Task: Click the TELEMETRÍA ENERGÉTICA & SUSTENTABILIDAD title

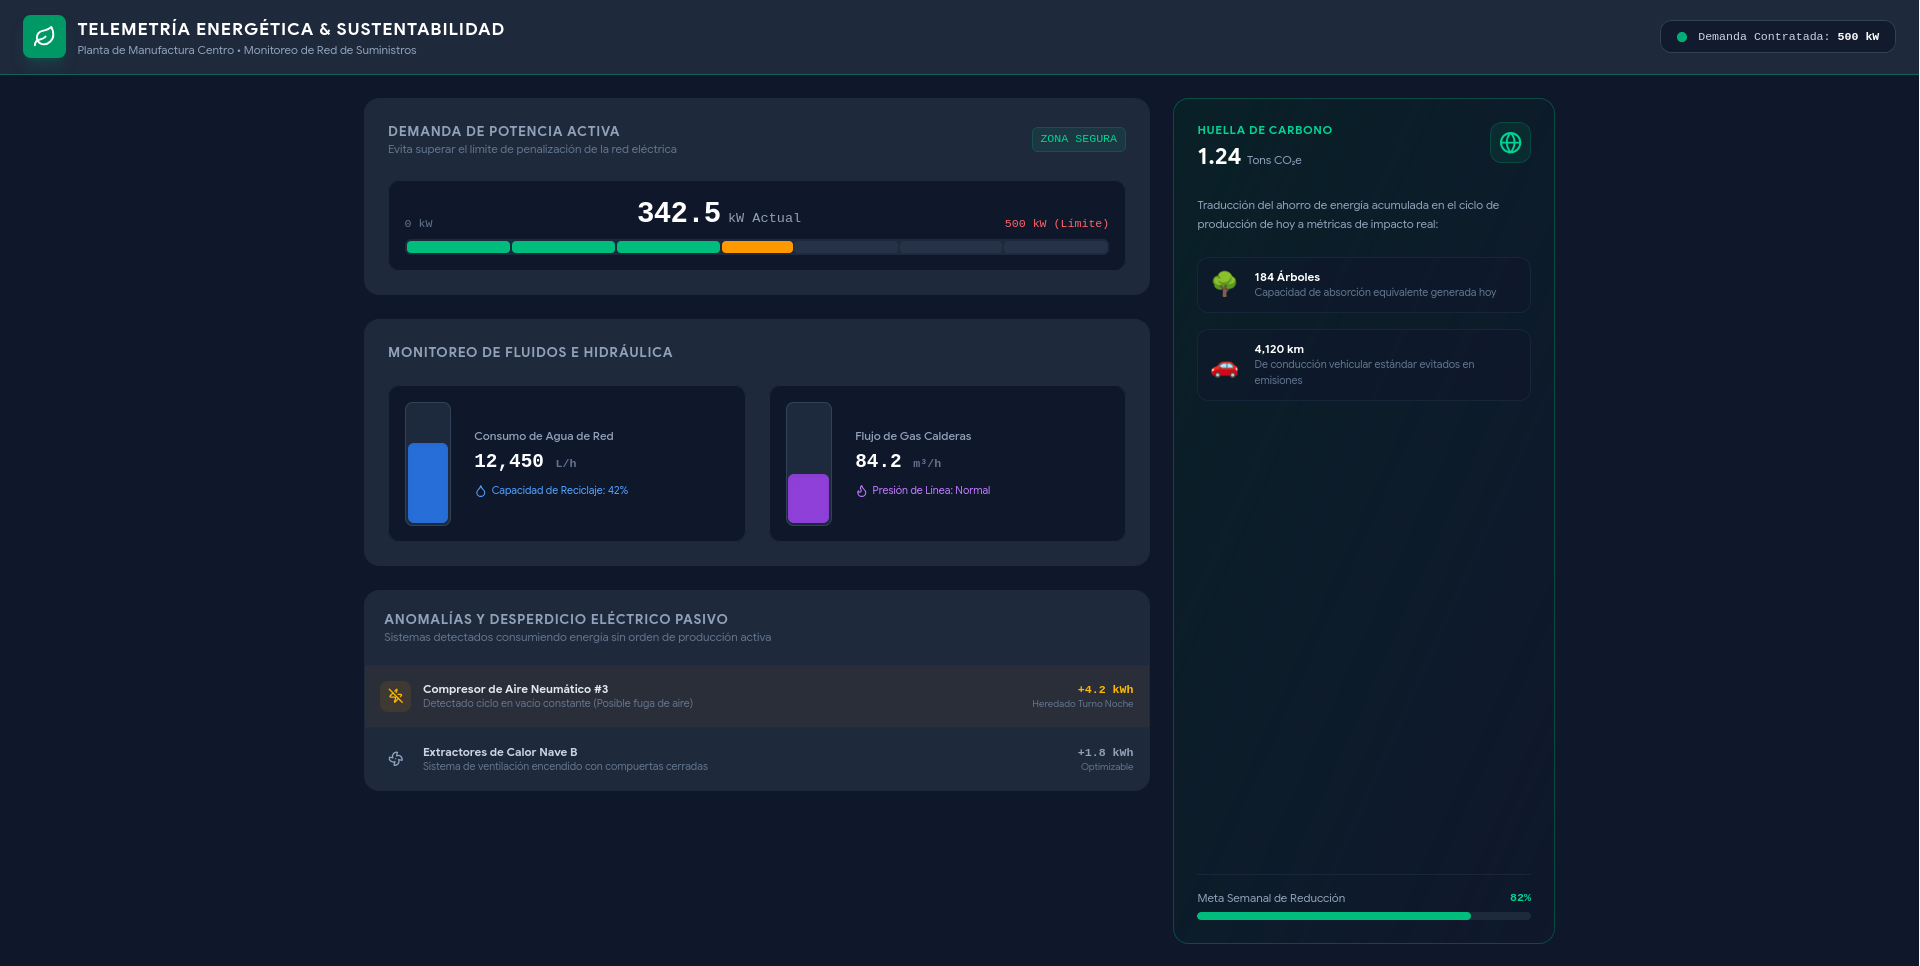Action: [291, 29]
